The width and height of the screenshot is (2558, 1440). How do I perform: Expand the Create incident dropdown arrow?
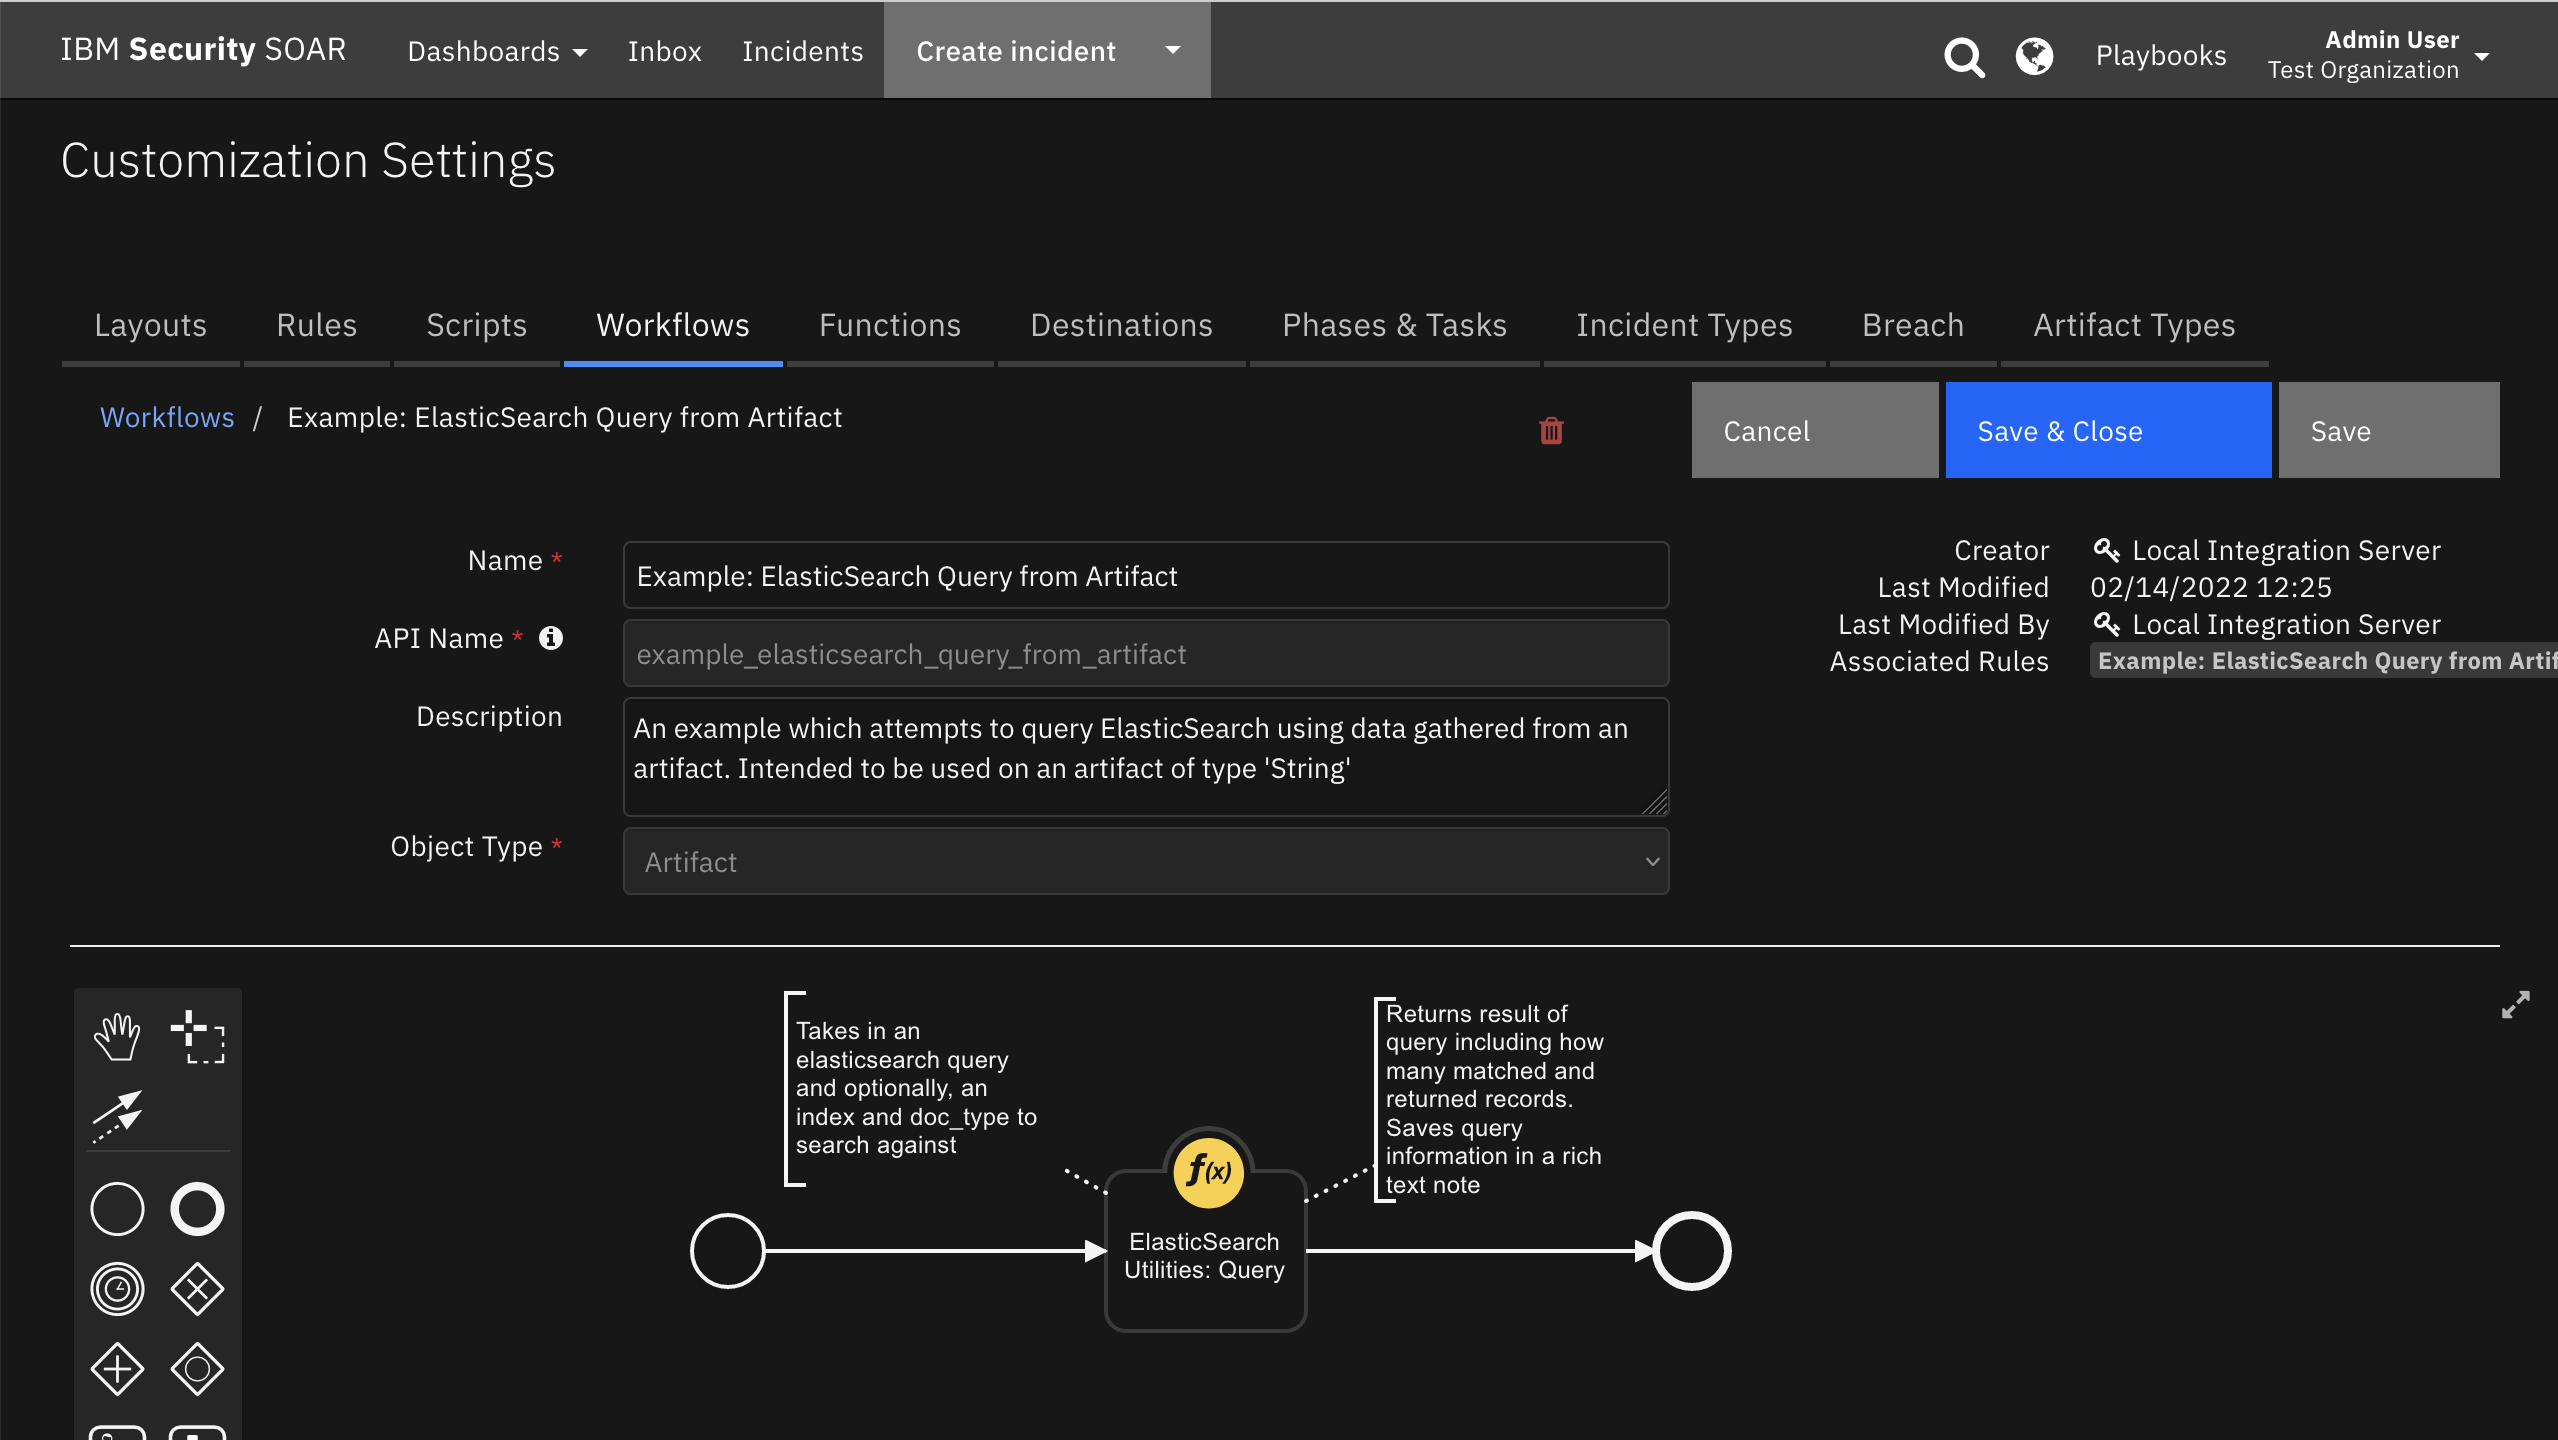click(x=1173, y=50)
